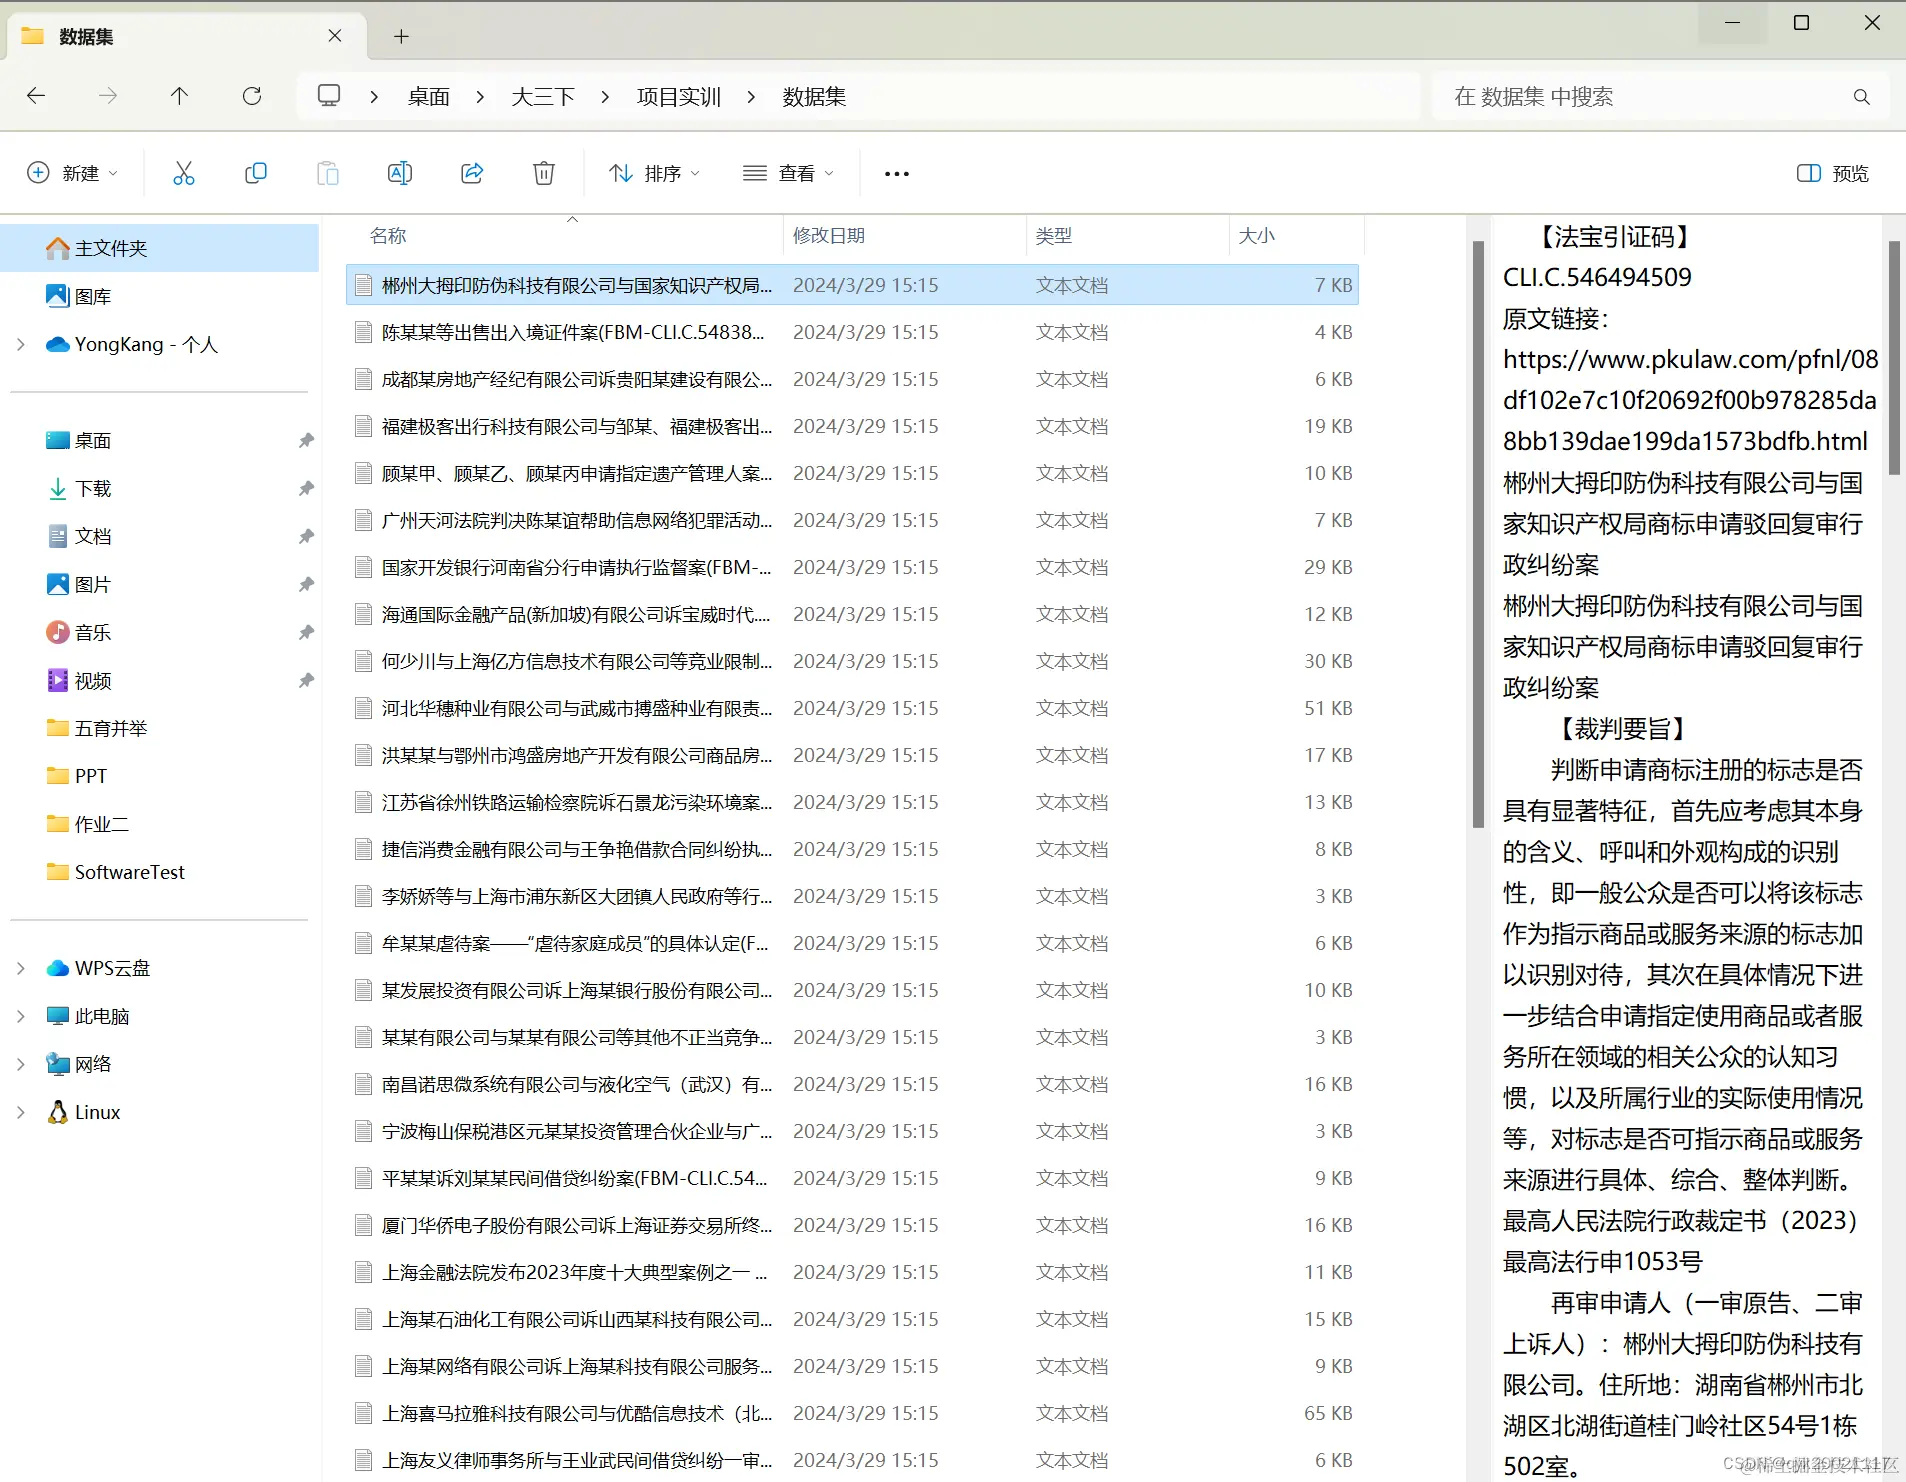Click the Rename icon in toolbar
The image size is (1906, 1482).
click(399, 173)
